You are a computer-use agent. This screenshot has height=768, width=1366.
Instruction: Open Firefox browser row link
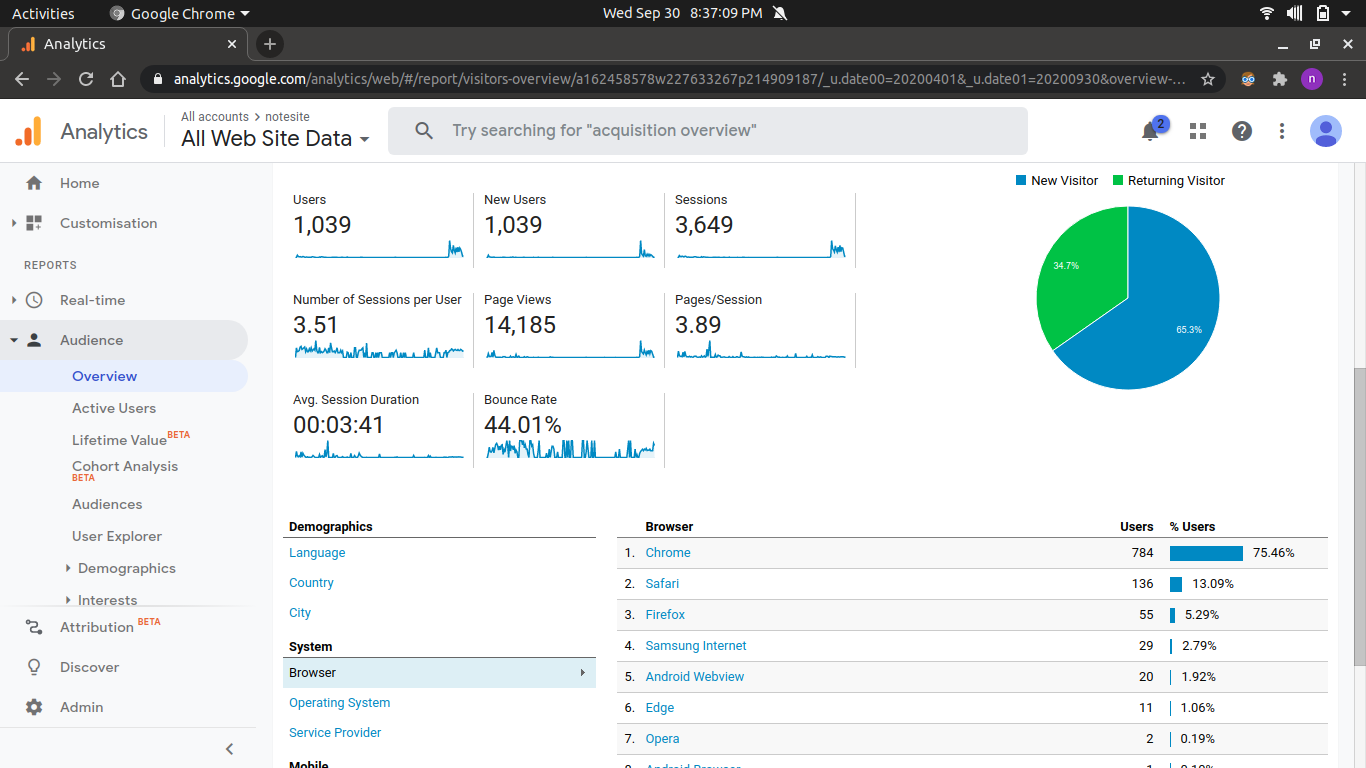point(665,615)
